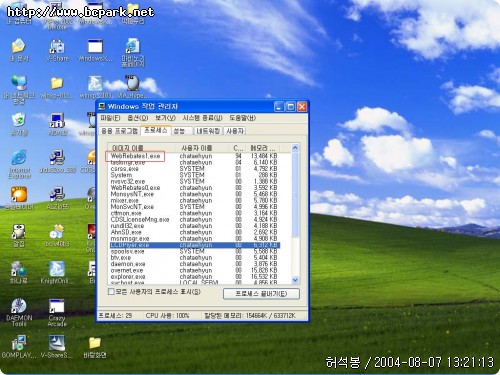
Task: Switch to the Users (사용자) tab
Action: pos(235,131)
